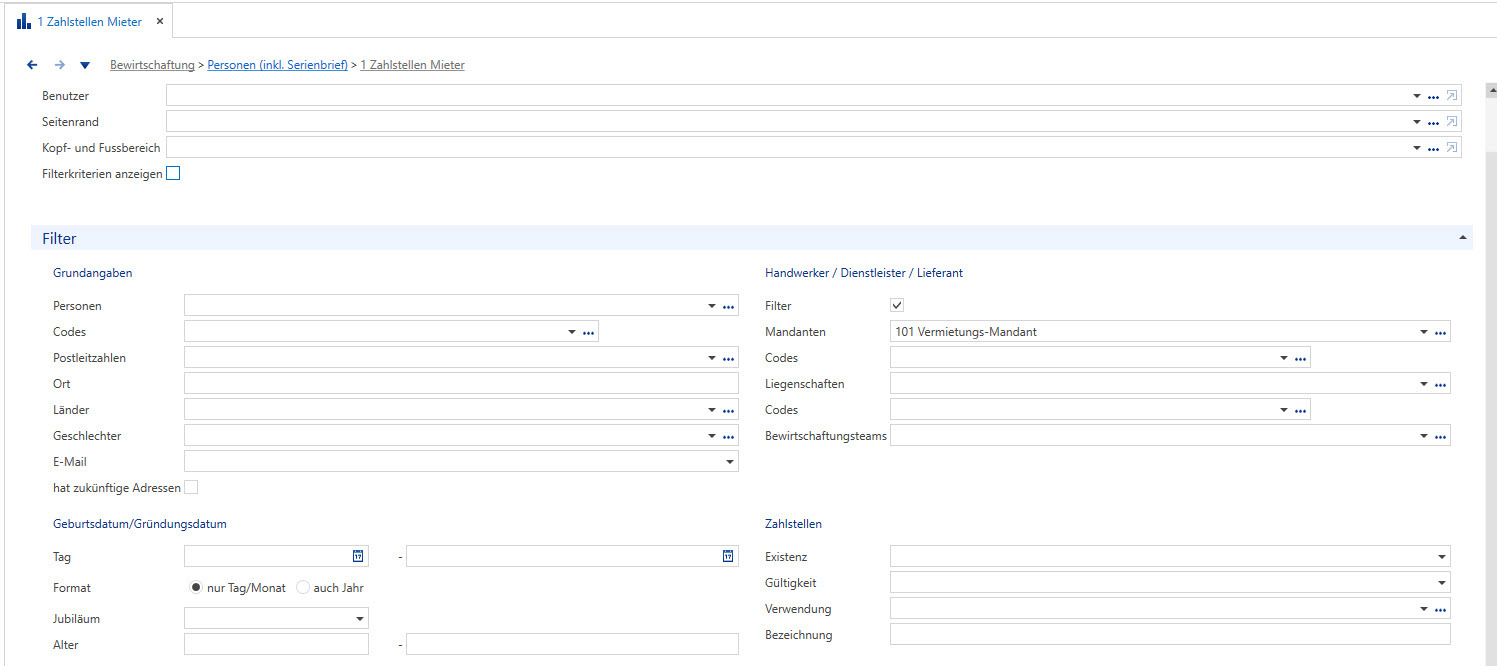Open the Benutzer dropdown arrow
1497x666 pixels.
(1417, 96)
